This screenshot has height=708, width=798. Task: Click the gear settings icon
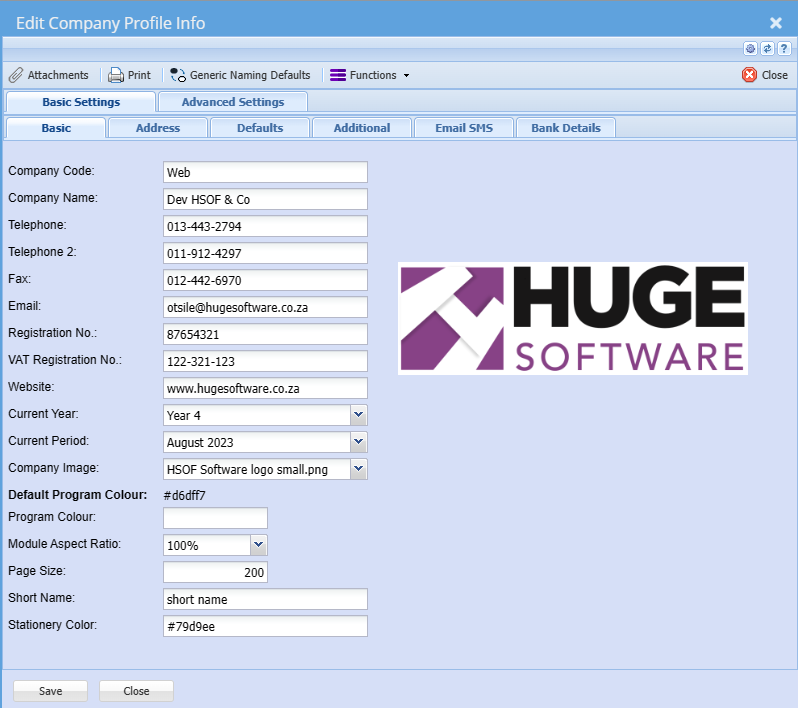point(750,48)
